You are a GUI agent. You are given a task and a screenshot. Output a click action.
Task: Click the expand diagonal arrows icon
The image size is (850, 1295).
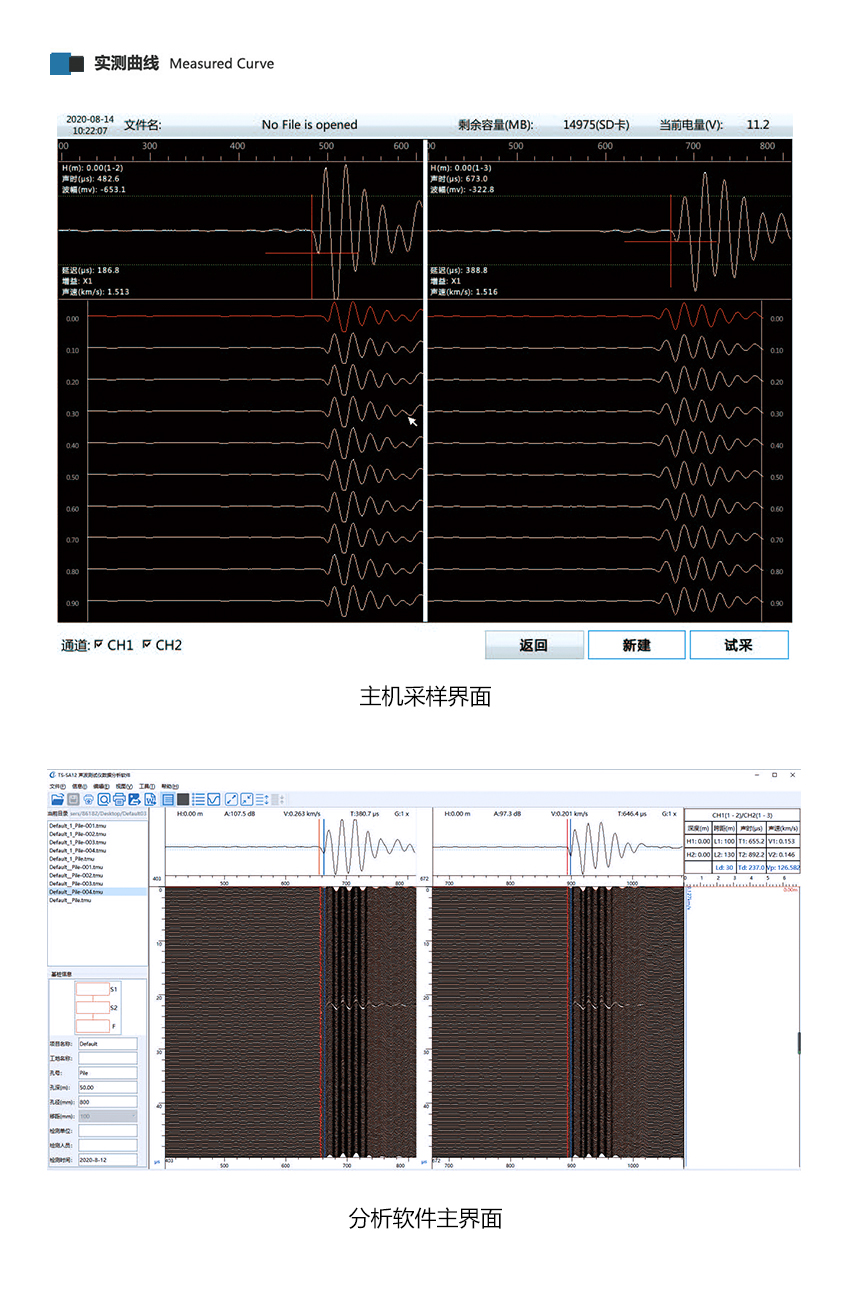point(231,799)
